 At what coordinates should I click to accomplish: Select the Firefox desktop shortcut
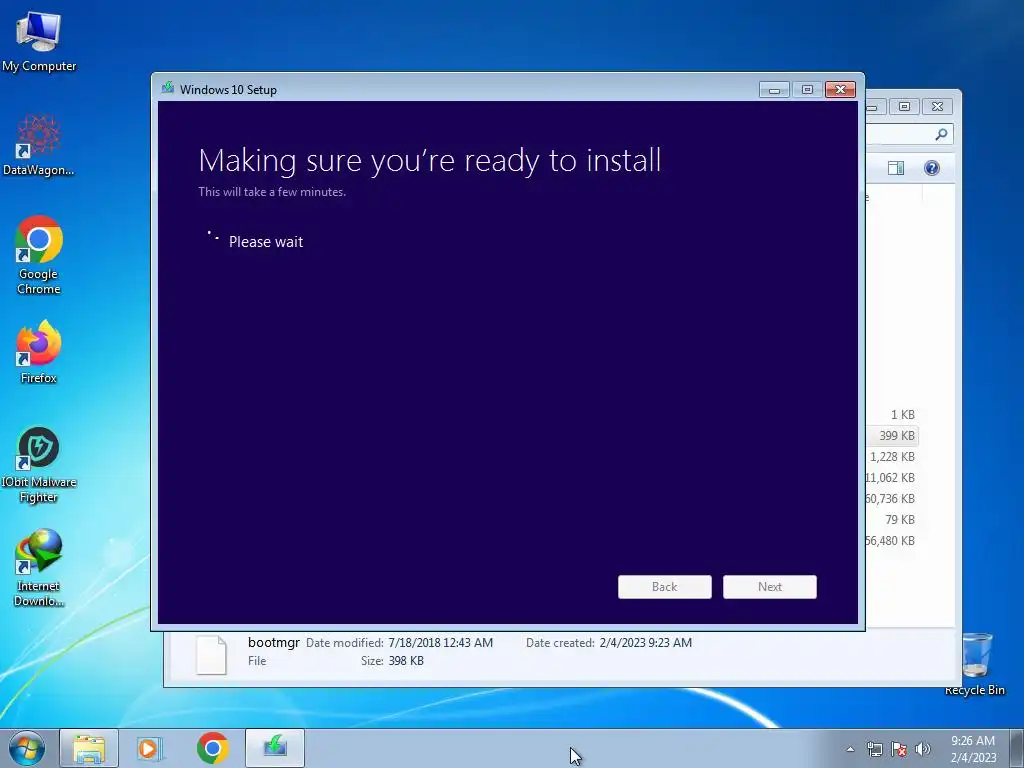pos(39,351)
